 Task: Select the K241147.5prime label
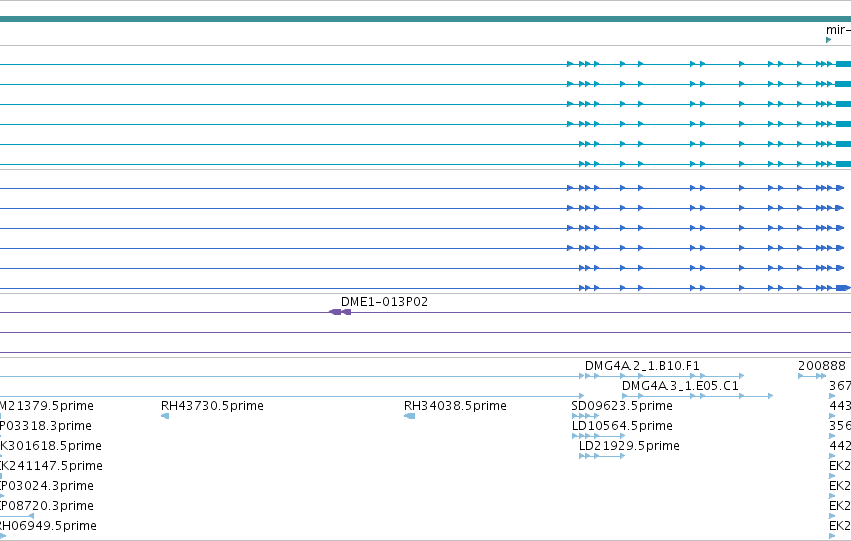52,466
